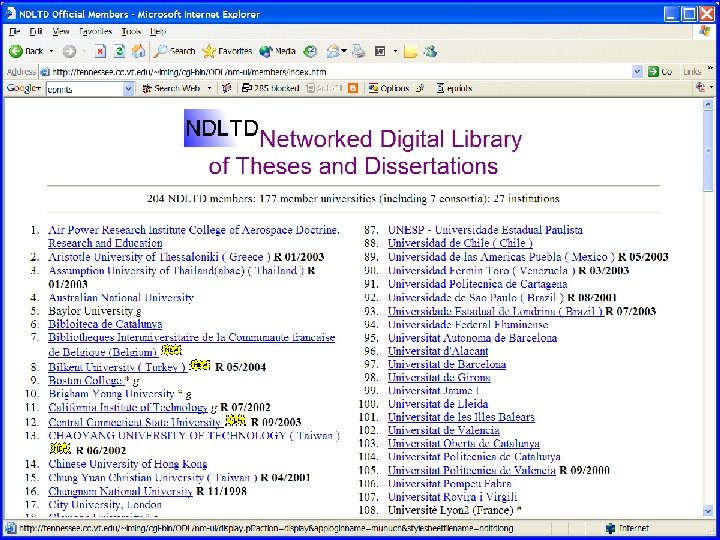
Task: Open Boston College link
Action: (x=85, y=380)
